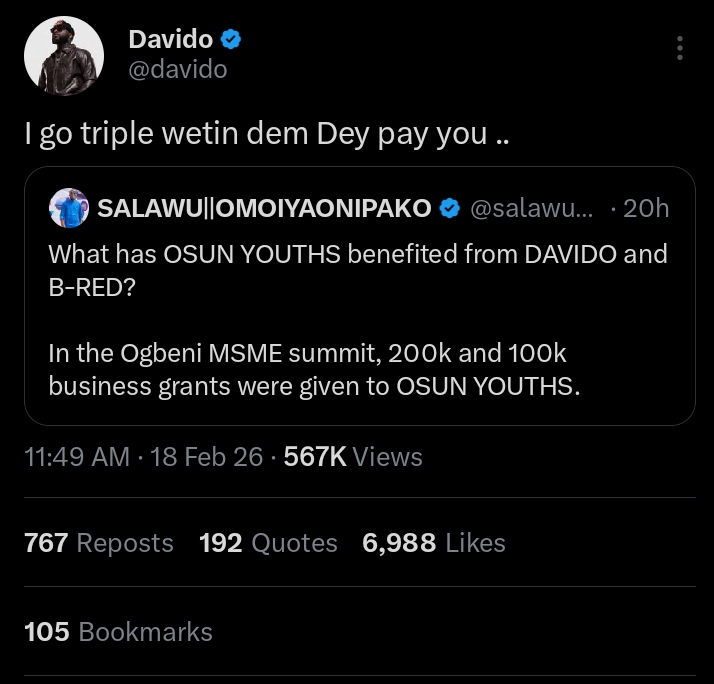
Task: Click the Davido display name
Action: pos(171,40)
